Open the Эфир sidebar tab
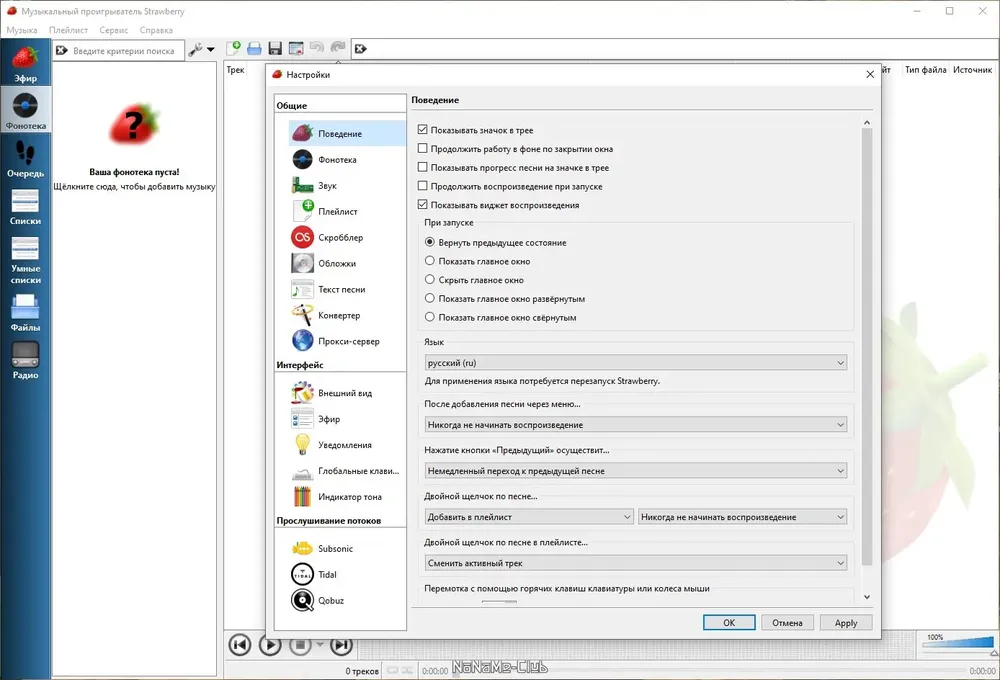The height and width of the screenshot is (680, 1000). 26,65
